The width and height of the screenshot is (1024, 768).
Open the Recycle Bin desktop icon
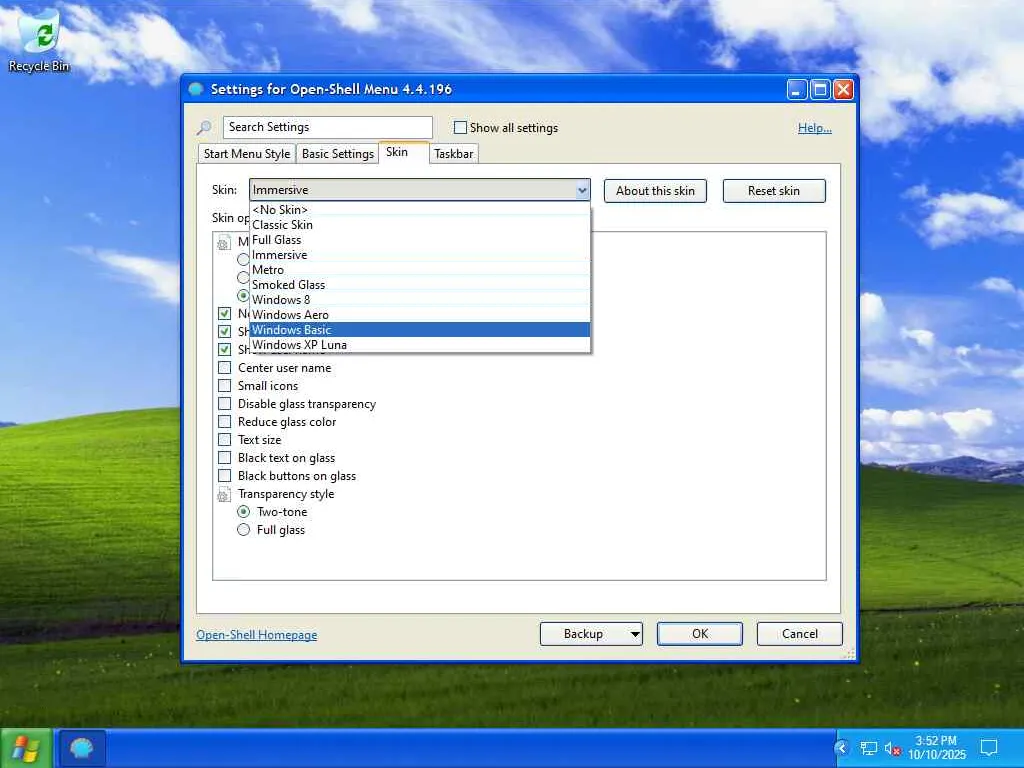(39, 39)
